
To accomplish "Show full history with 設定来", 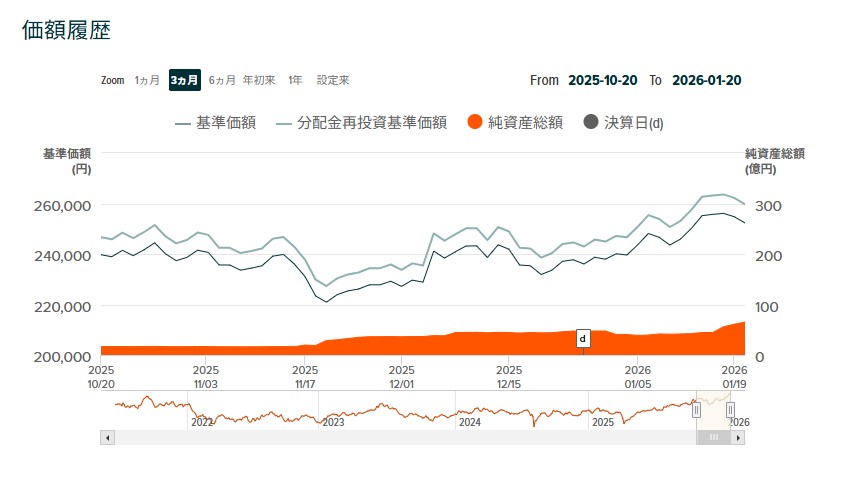I will pos(333,80).
